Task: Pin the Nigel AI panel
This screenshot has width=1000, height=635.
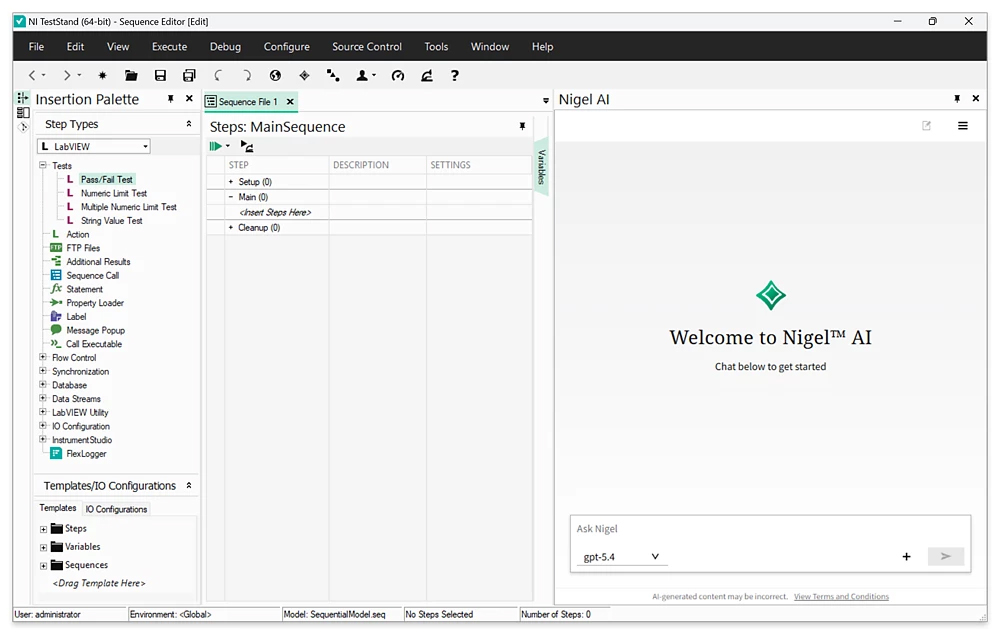Action: [x=957, y=98]
